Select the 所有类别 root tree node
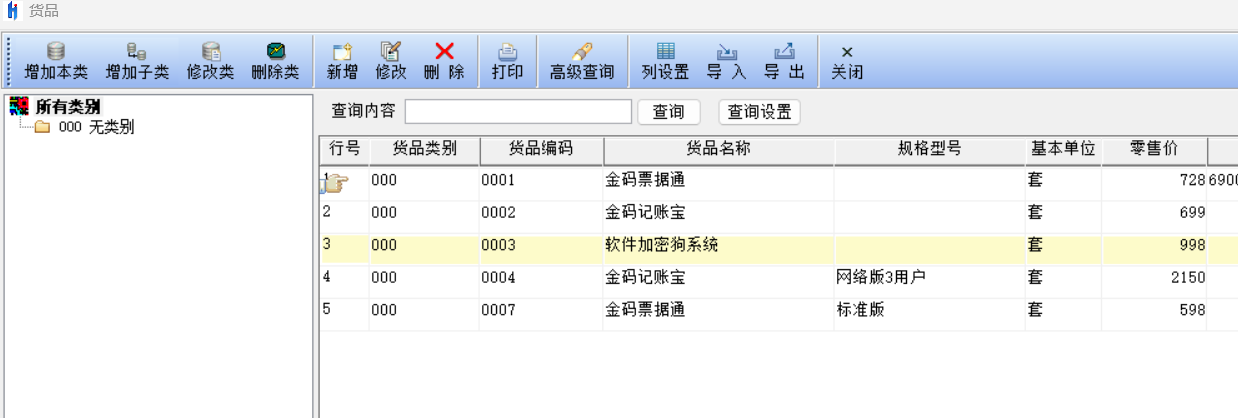 pos(67,106)
